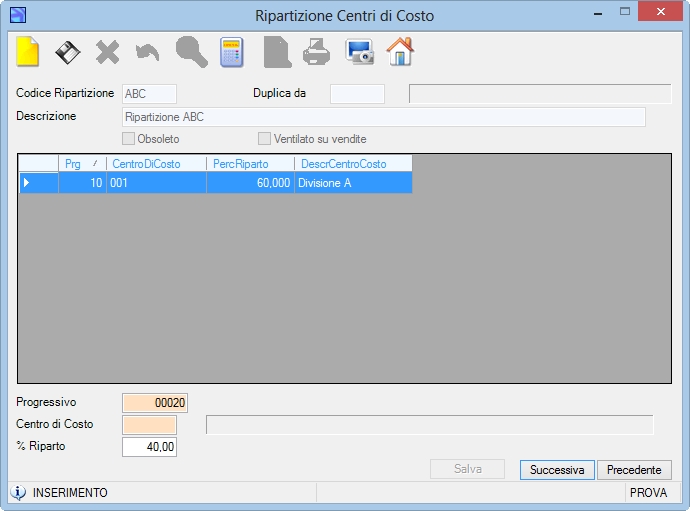690x511 pixels.
Task: Open the calculator icon in toolbar
Action: (x=231, y=52)
